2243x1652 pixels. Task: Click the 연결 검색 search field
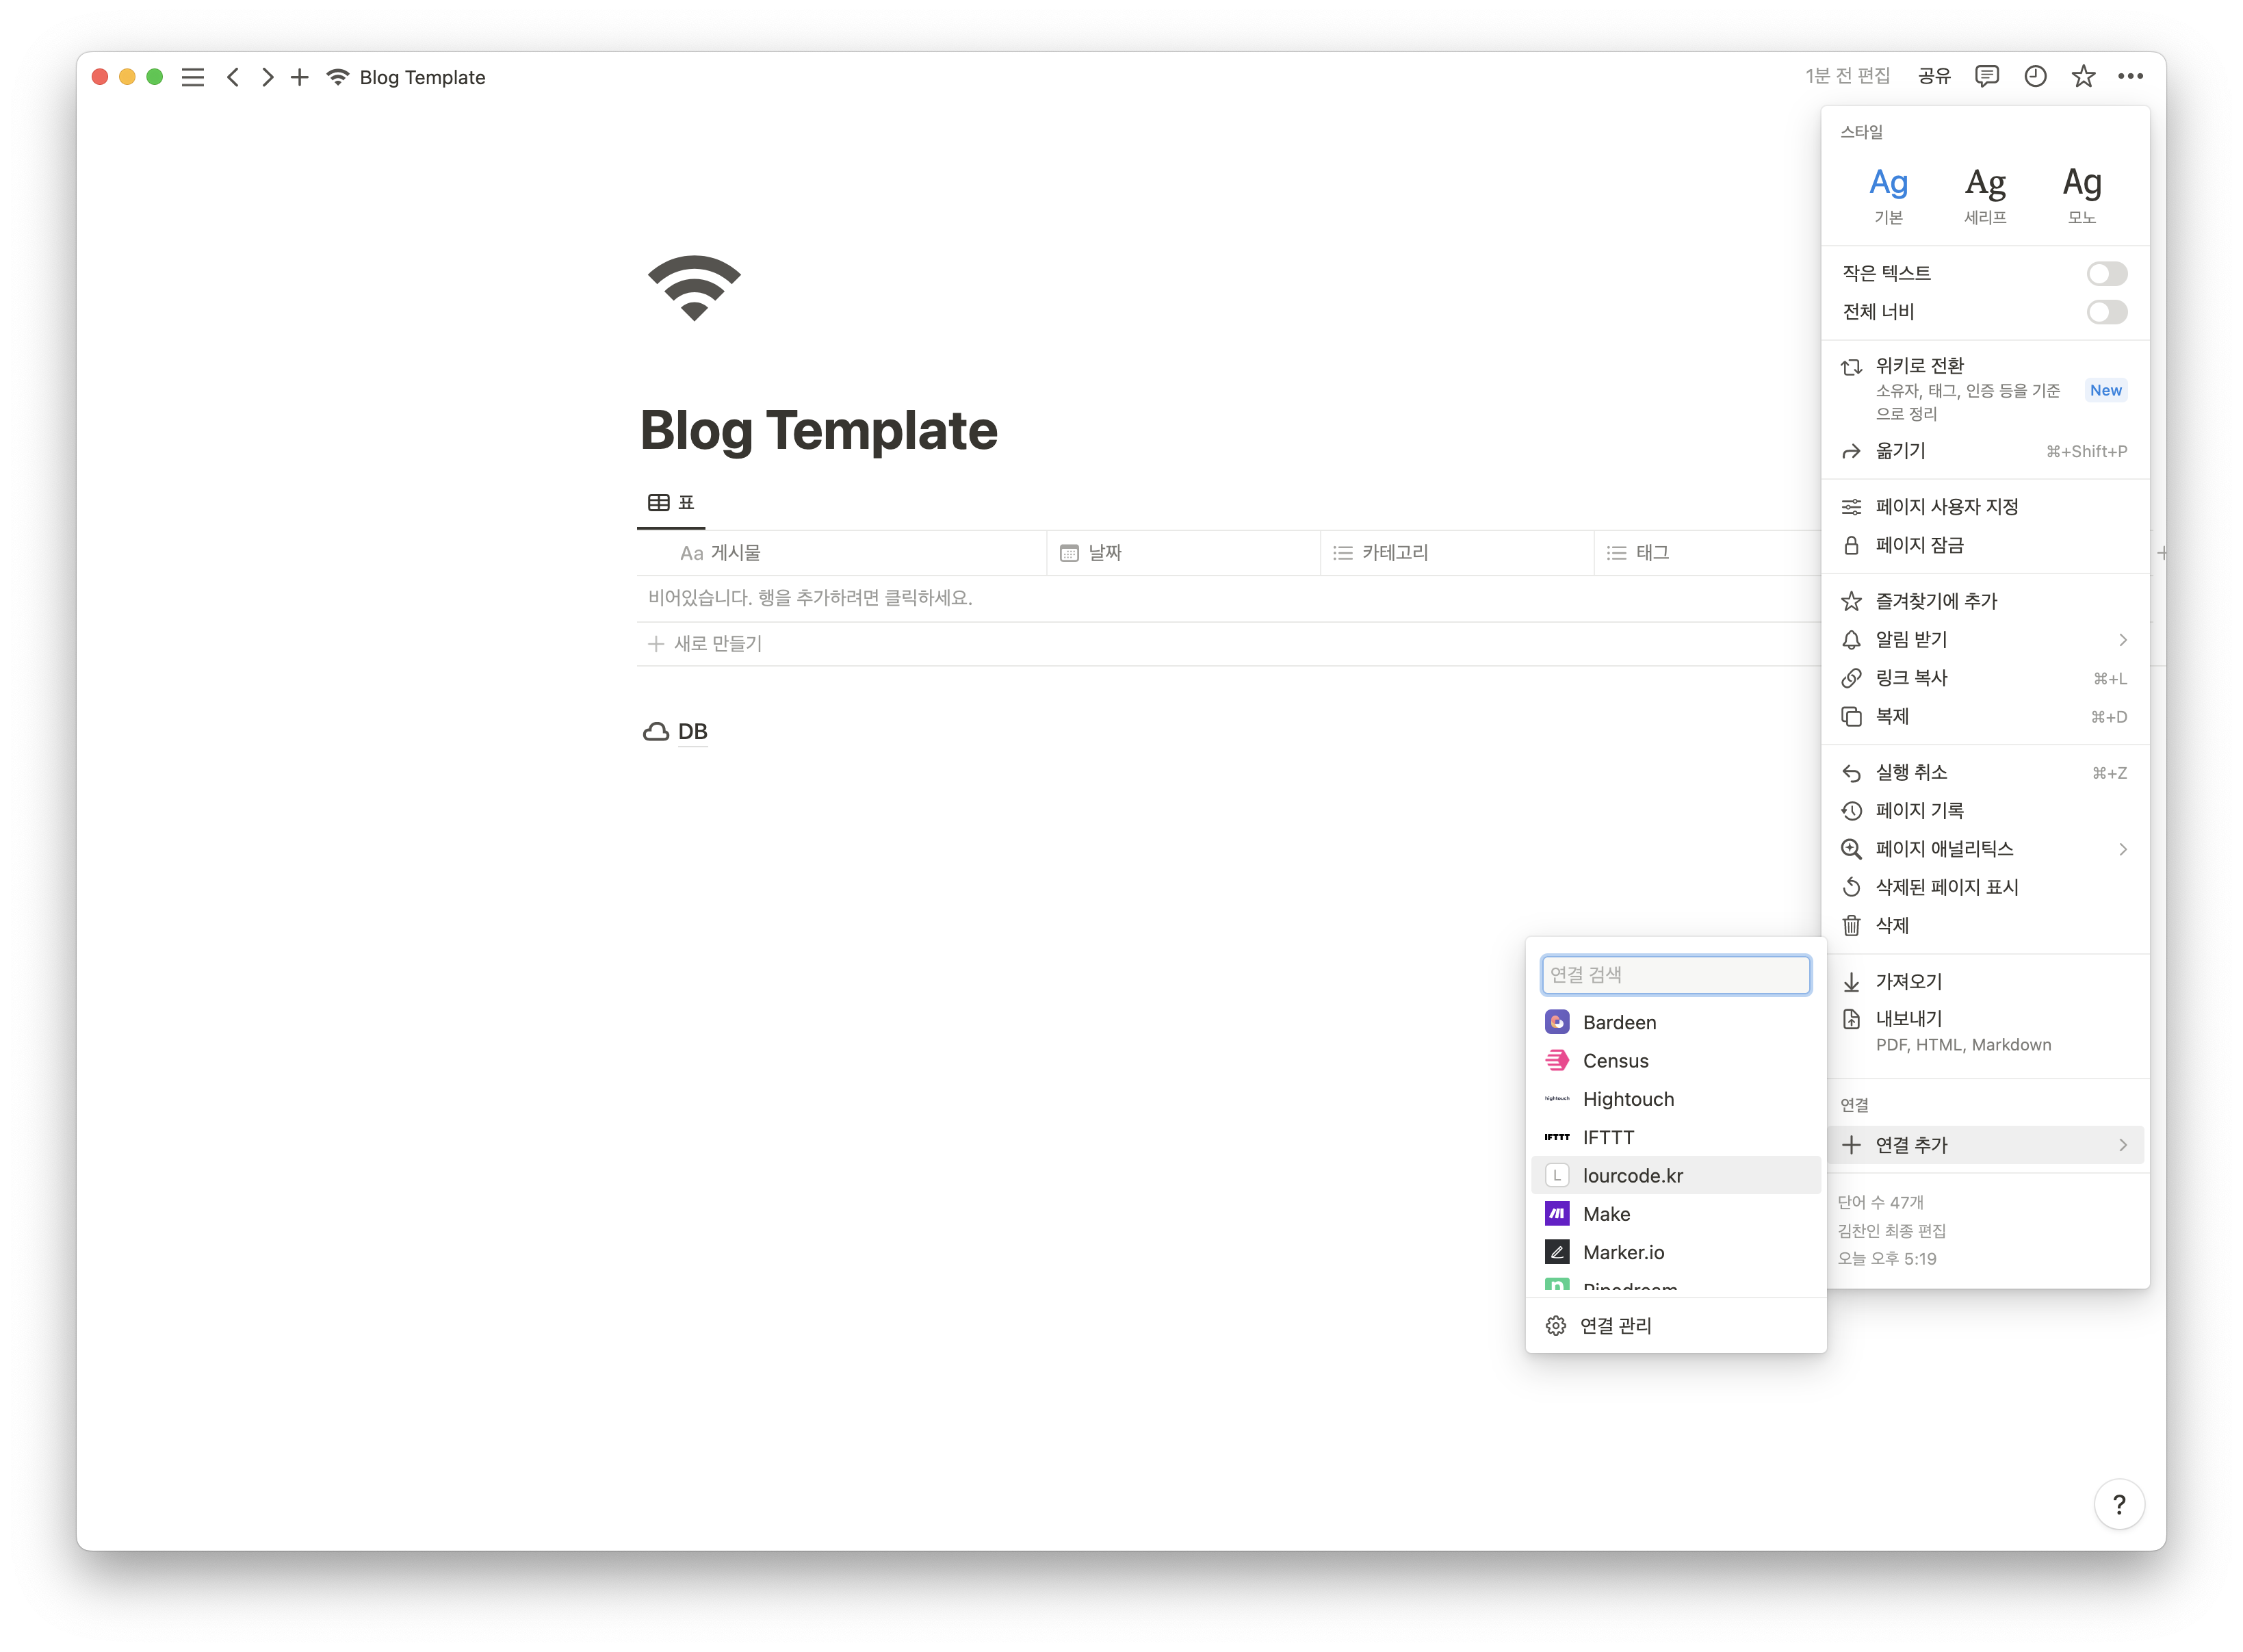click(1675, 975)
